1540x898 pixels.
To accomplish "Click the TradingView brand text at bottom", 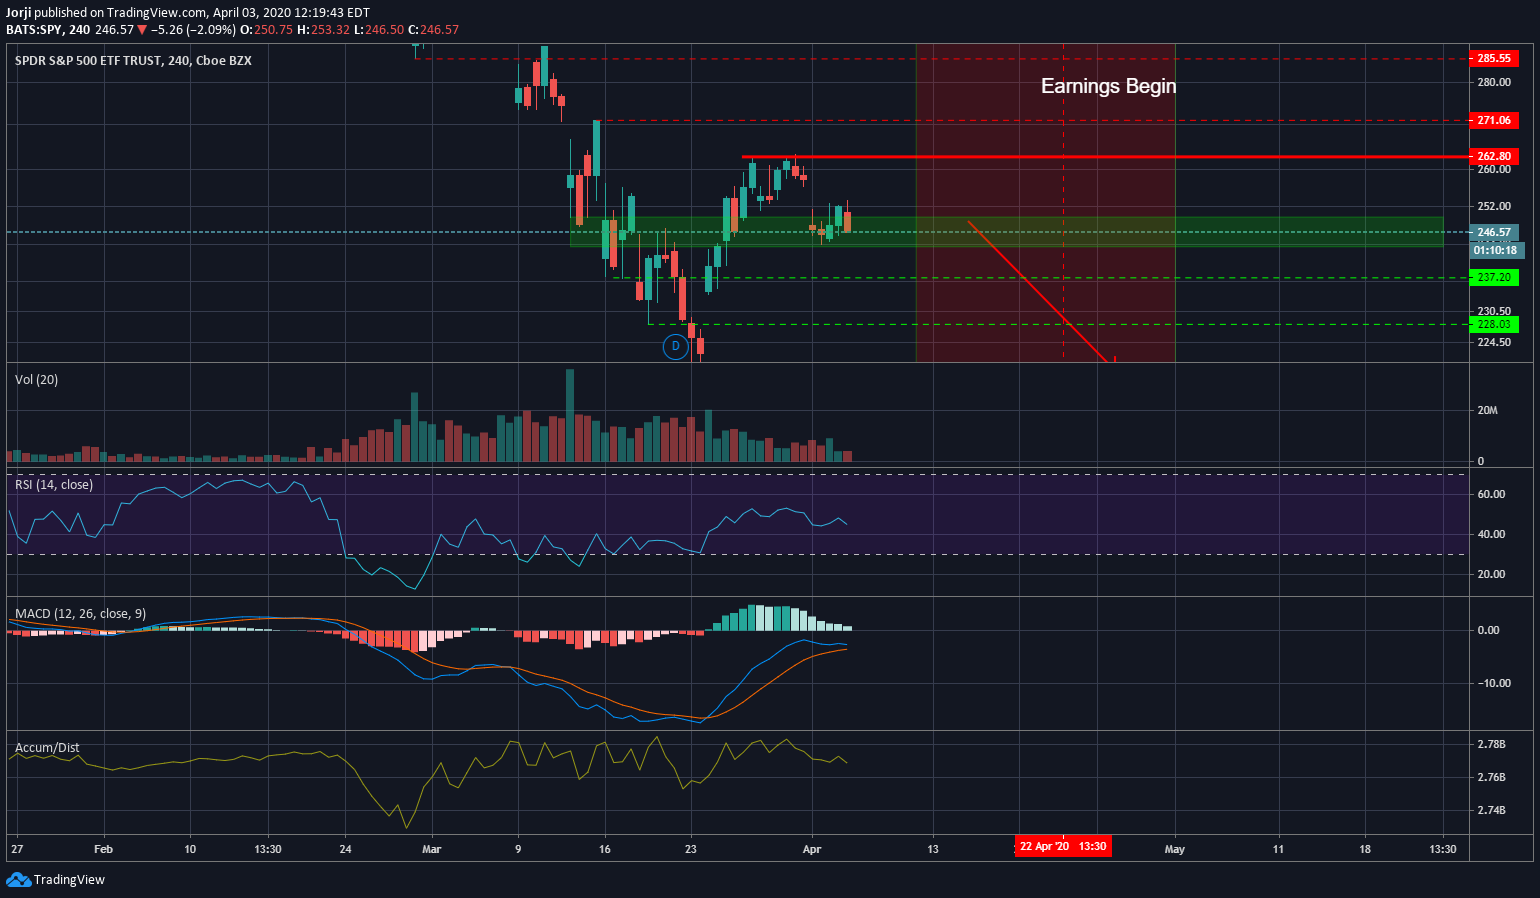I will point(69,880).
